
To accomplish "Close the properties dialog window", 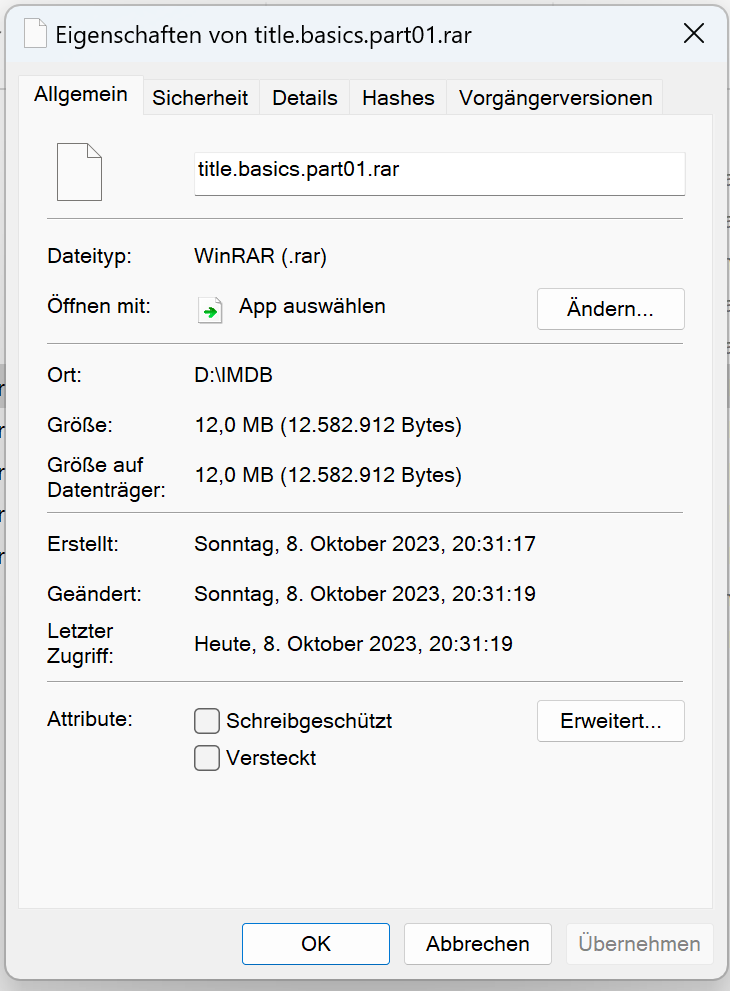I will tap(694, 34).
